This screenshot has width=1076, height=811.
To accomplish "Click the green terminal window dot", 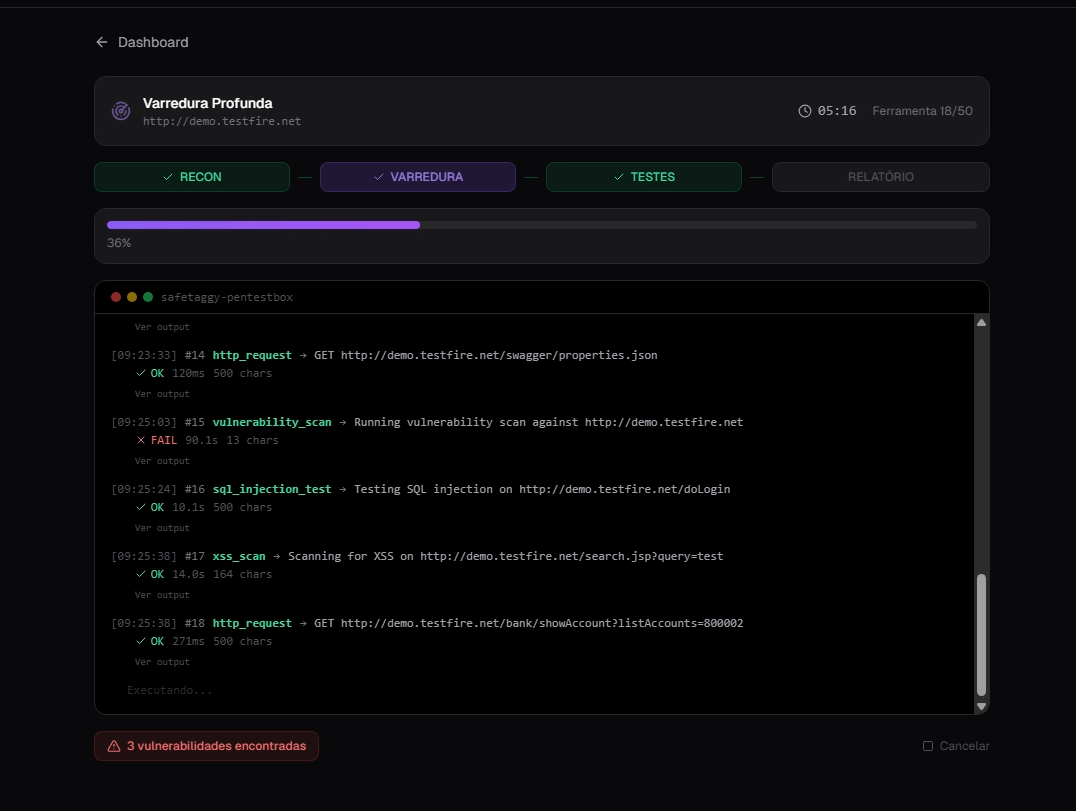I will (148, 297).
